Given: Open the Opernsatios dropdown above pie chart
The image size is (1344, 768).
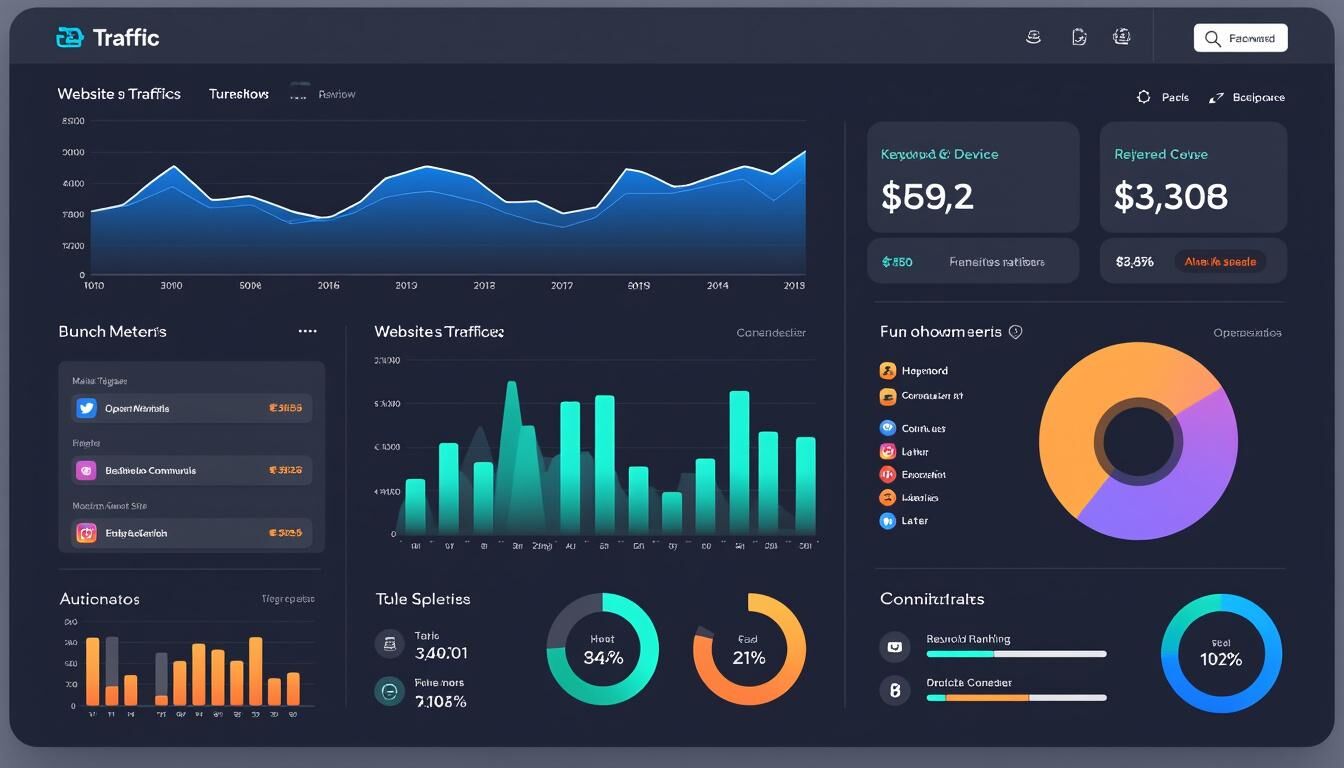Looking at the screenshot, I should [x=1246, y=333].
